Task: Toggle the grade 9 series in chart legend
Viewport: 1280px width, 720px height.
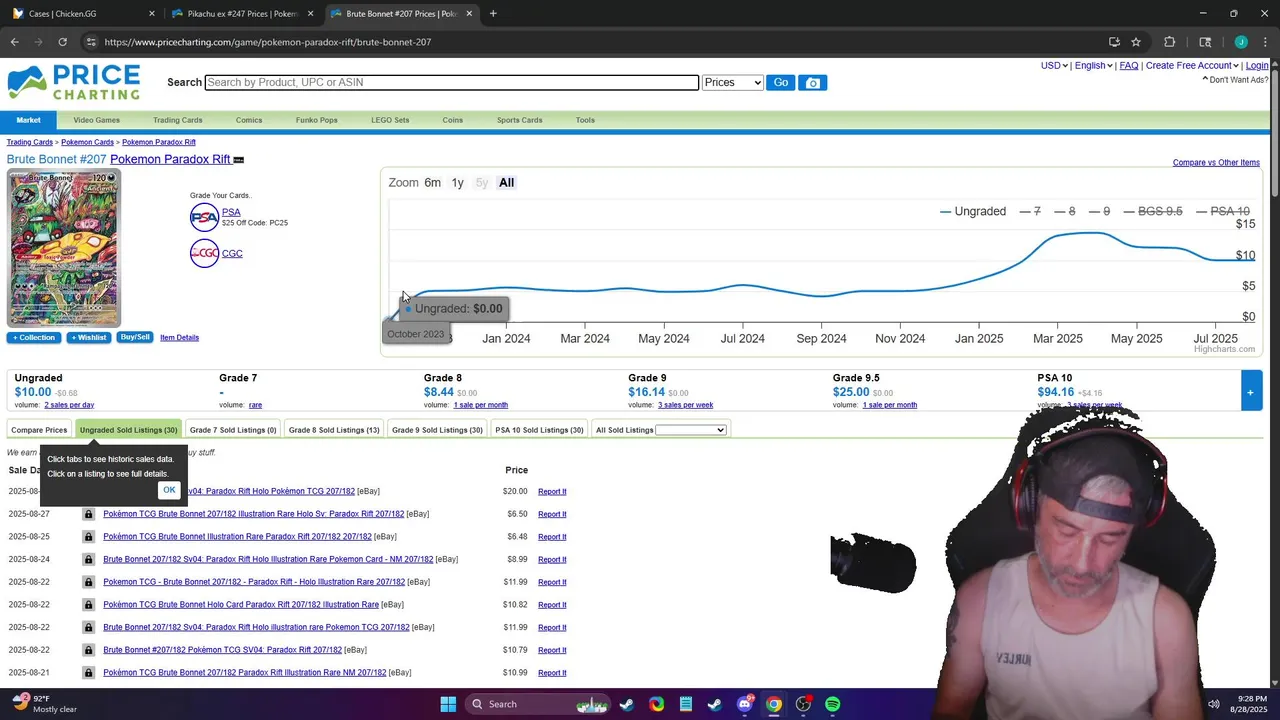Action: (x=1099, y=211)
